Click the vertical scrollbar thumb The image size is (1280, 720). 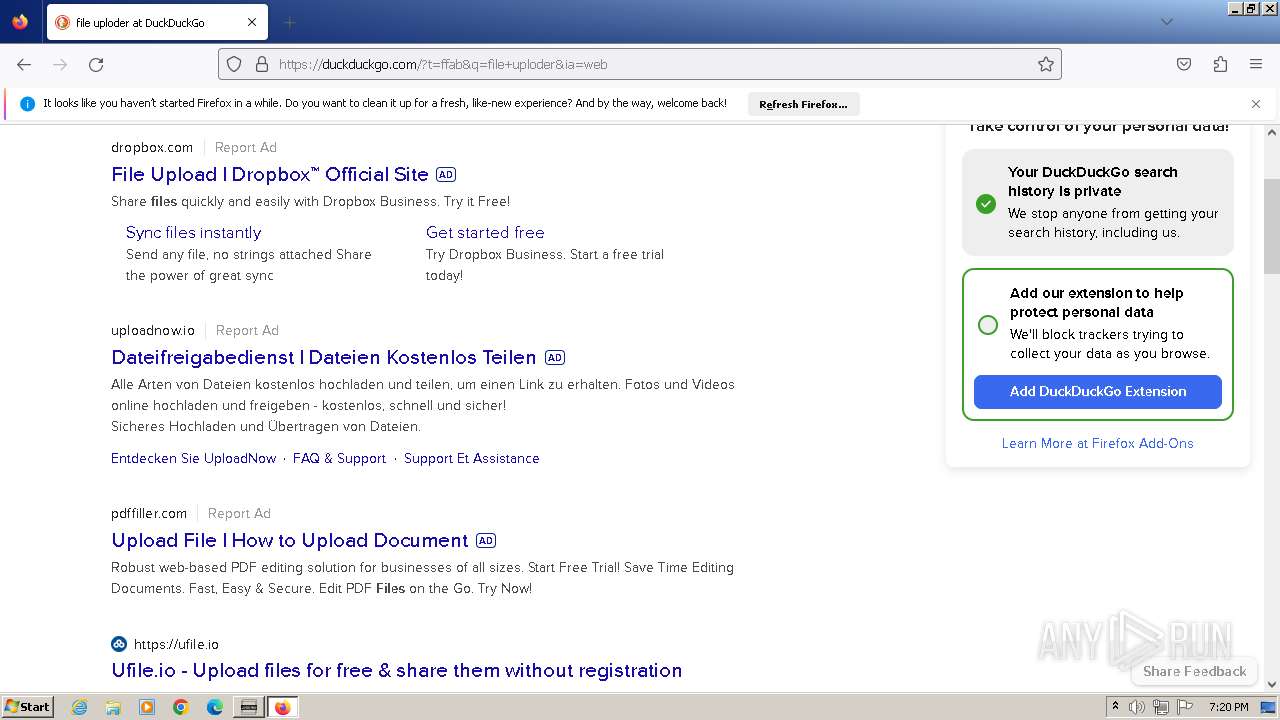[1272, 226]
